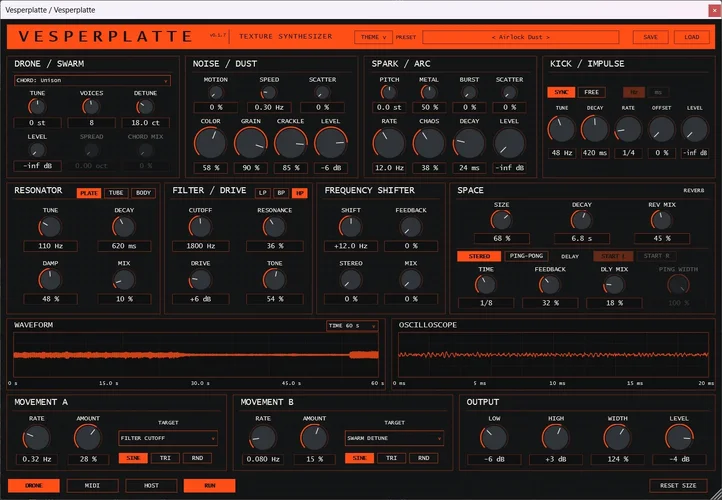Click the MOTION knob in Noise / Dust
The image size is (722, 500).
[215, 93]
